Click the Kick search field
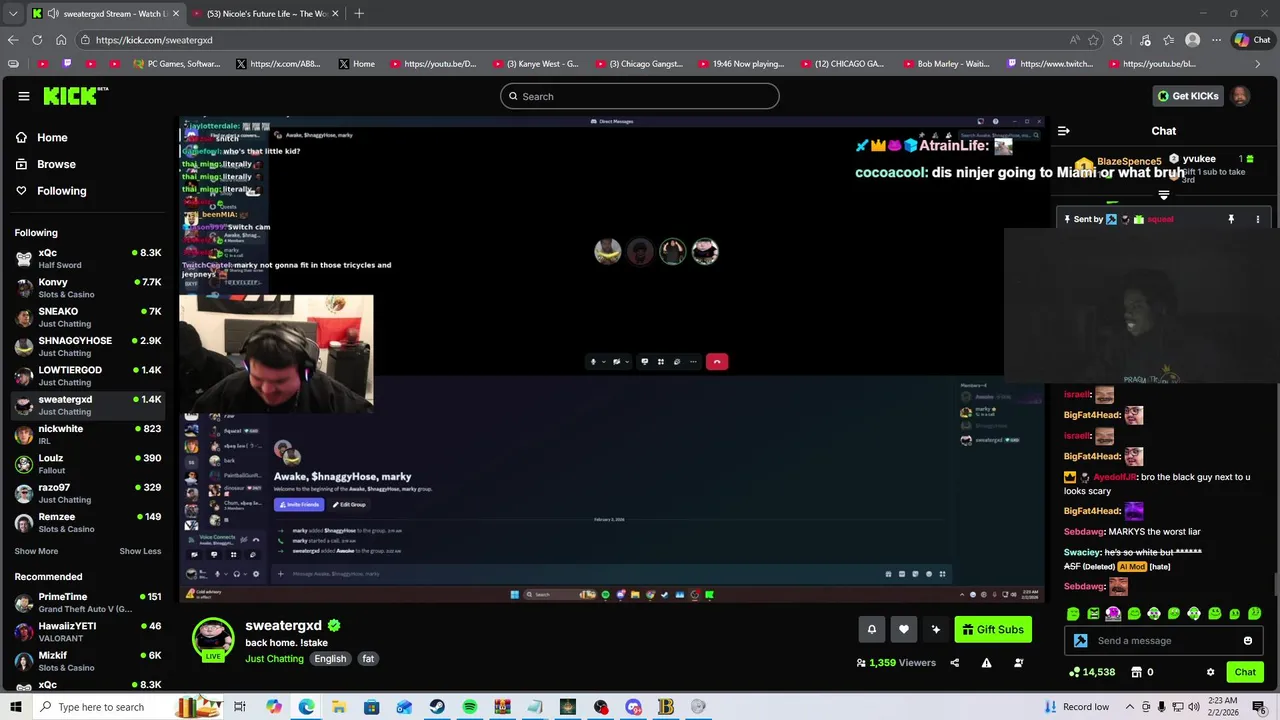1280x720 pixels. pyautogui.click(x=640, y=96)
